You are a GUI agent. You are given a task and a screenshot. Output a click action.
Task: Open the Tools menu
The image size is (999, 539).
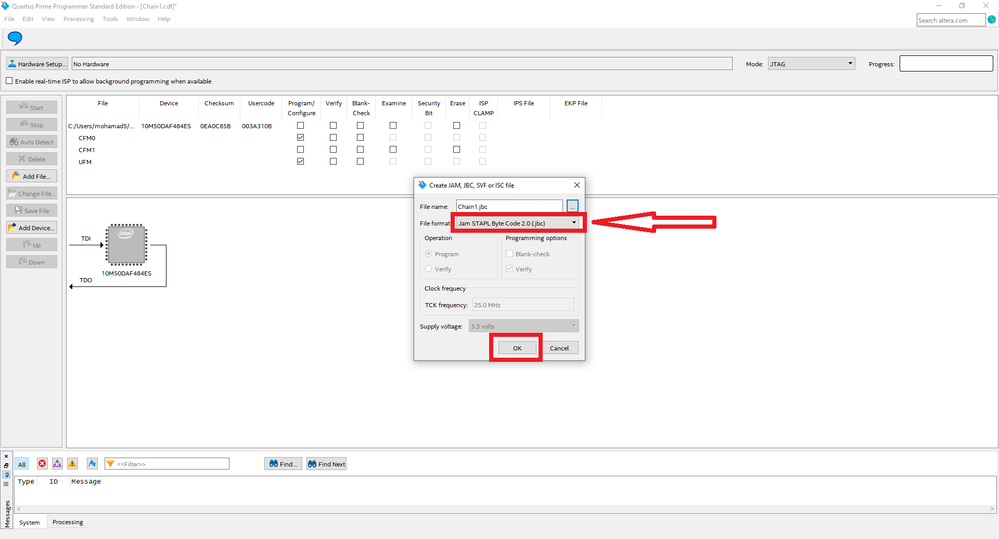tap(110, 19)
